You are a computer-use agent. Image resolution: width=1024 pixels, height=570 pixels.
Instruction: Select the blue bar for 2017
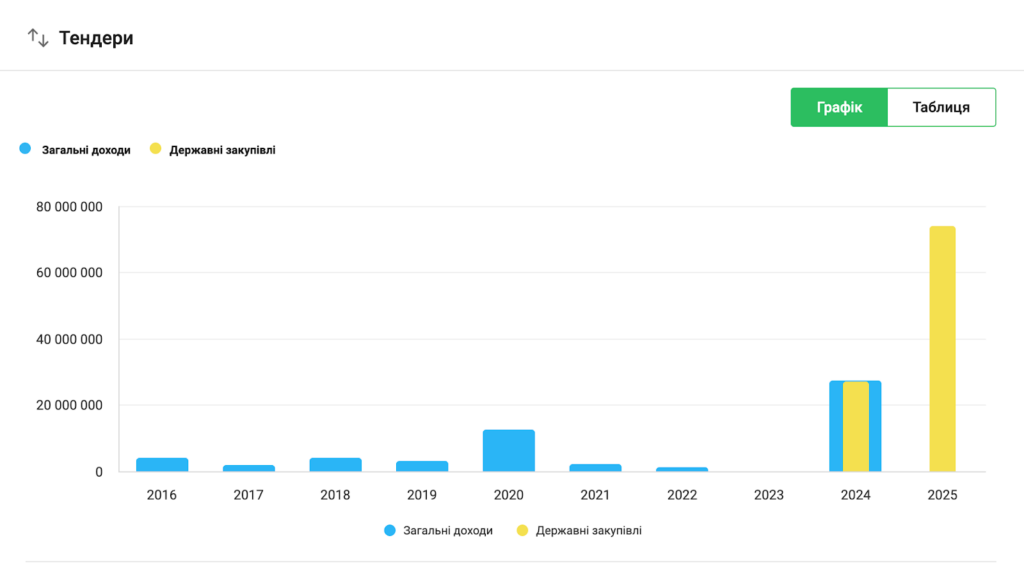[248, 468]
